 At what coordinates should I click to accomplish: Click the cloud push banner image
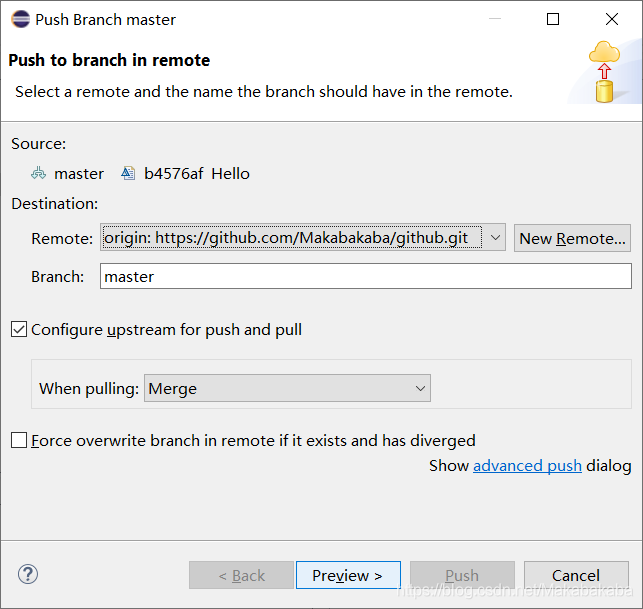pyautogui.click(x=604, y=71)
